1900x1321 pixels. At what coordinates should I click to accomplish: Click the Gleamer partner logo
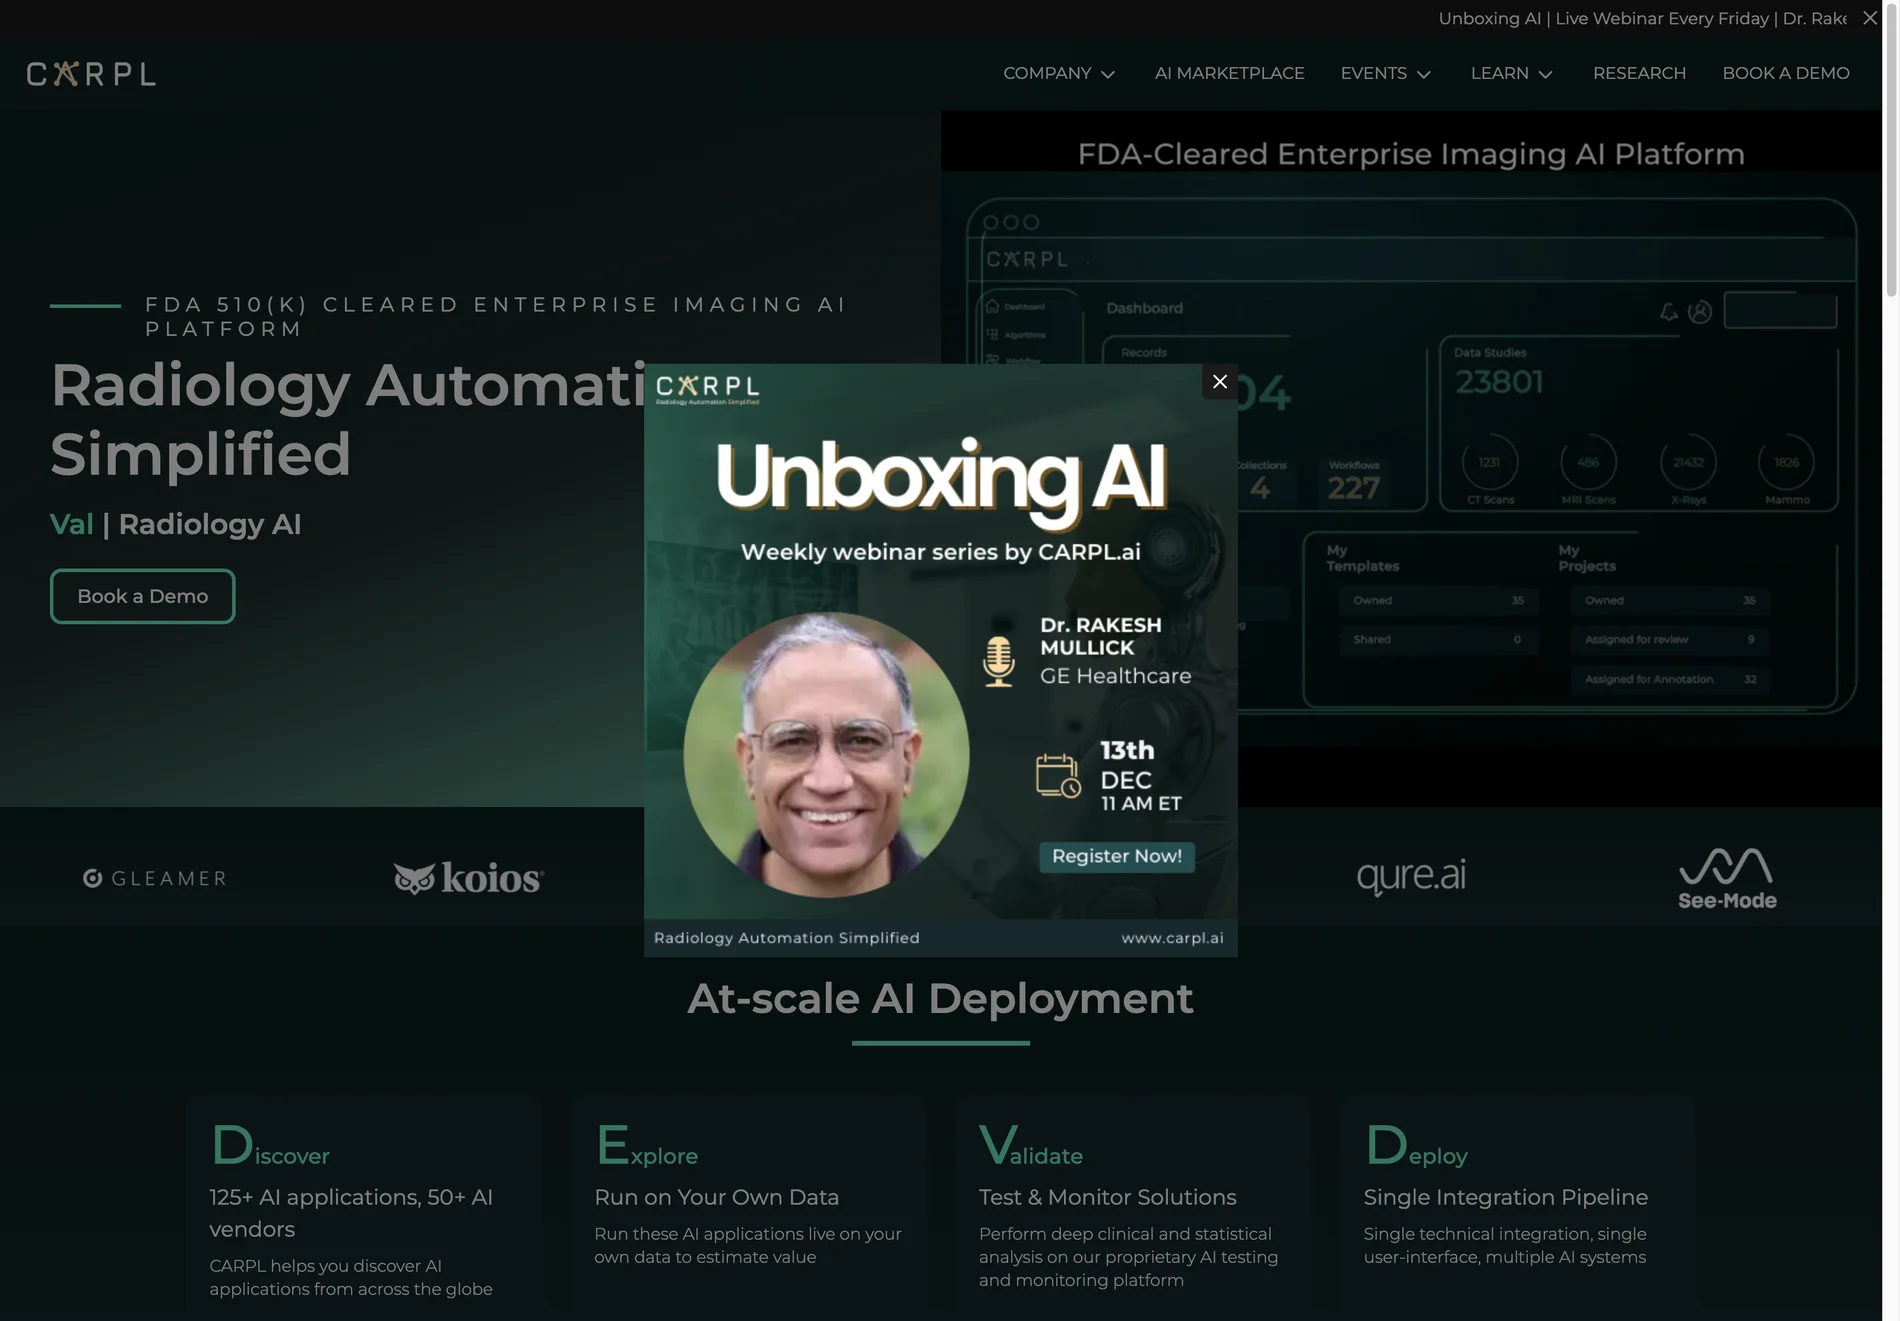(155, 878)
